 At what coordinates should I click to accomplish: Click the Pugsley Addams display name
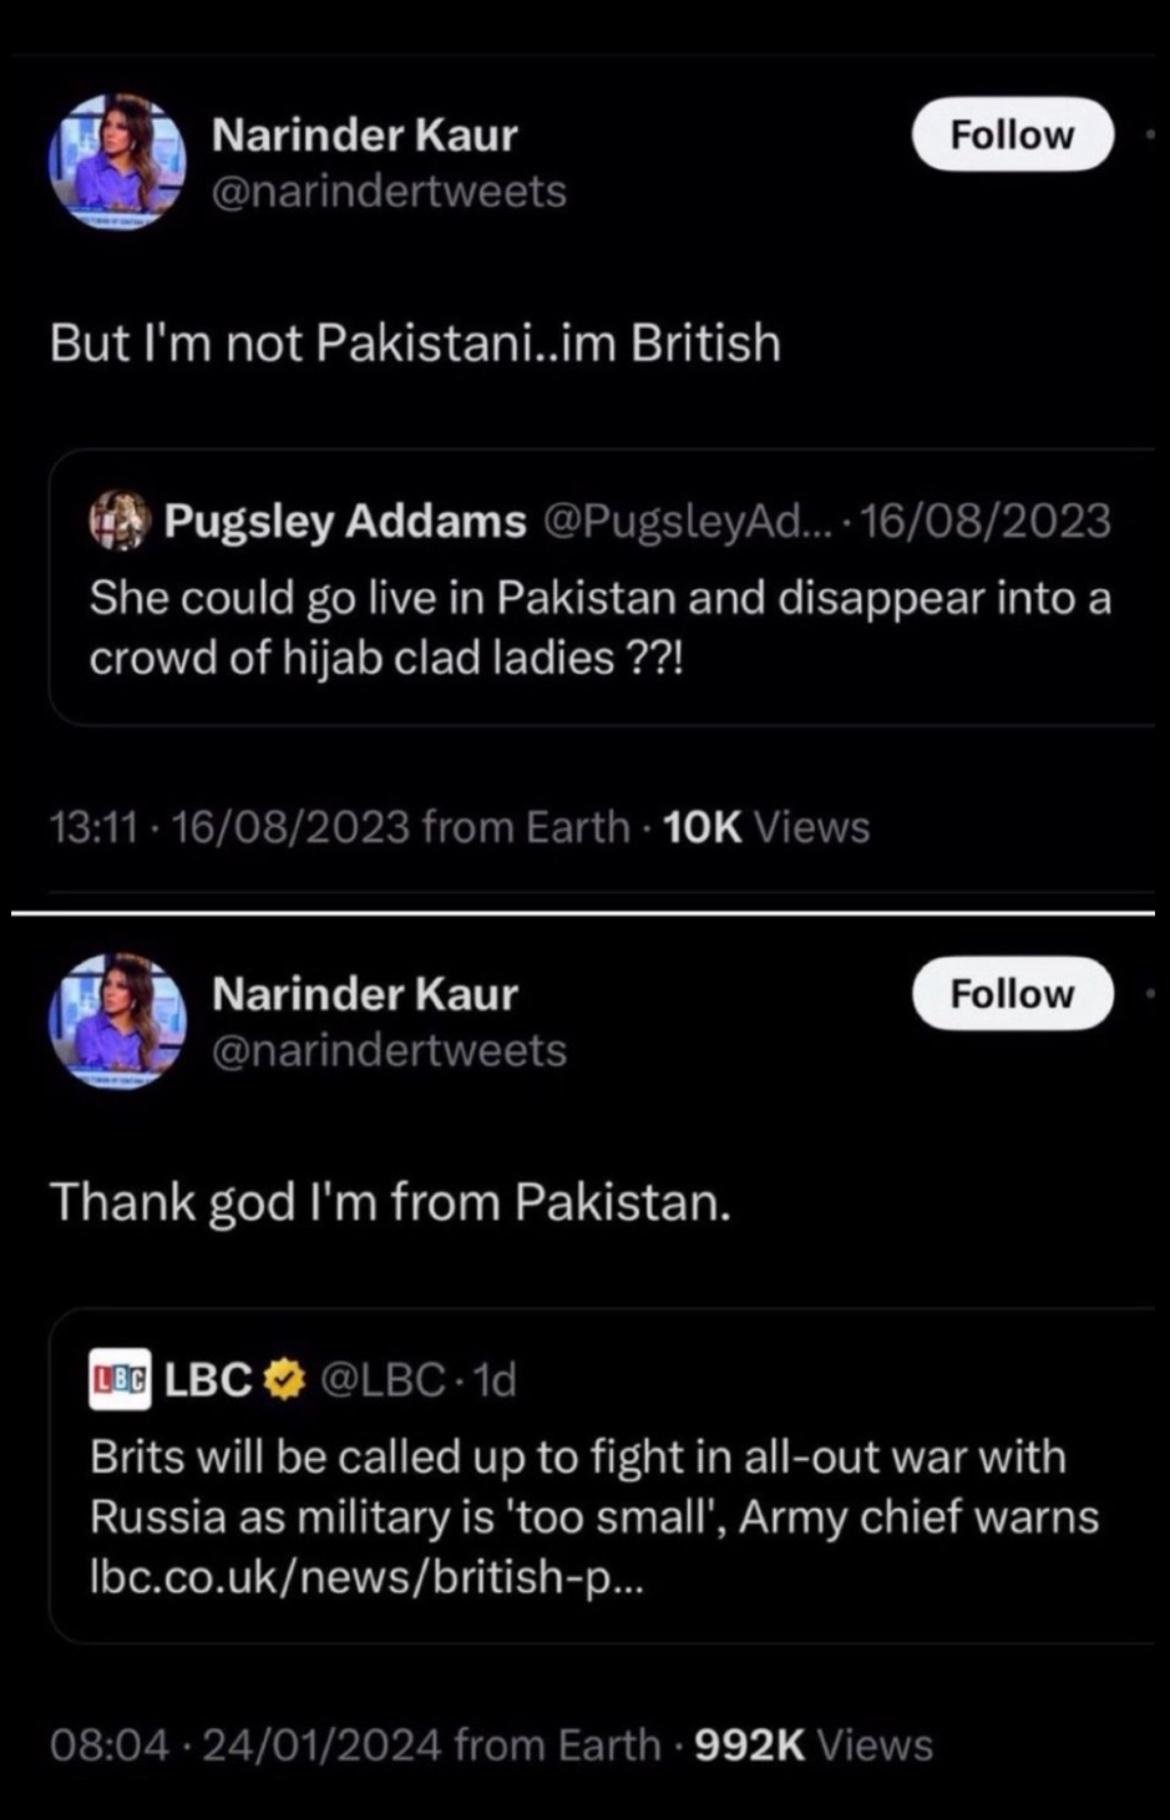click(x=345, y=520)
